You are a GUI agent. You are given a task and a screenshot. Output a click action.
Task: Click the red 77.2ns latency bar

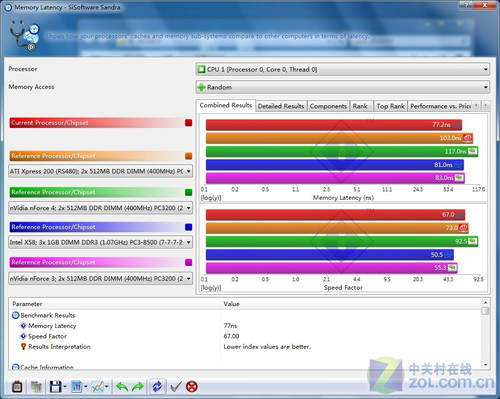point(334,125)
